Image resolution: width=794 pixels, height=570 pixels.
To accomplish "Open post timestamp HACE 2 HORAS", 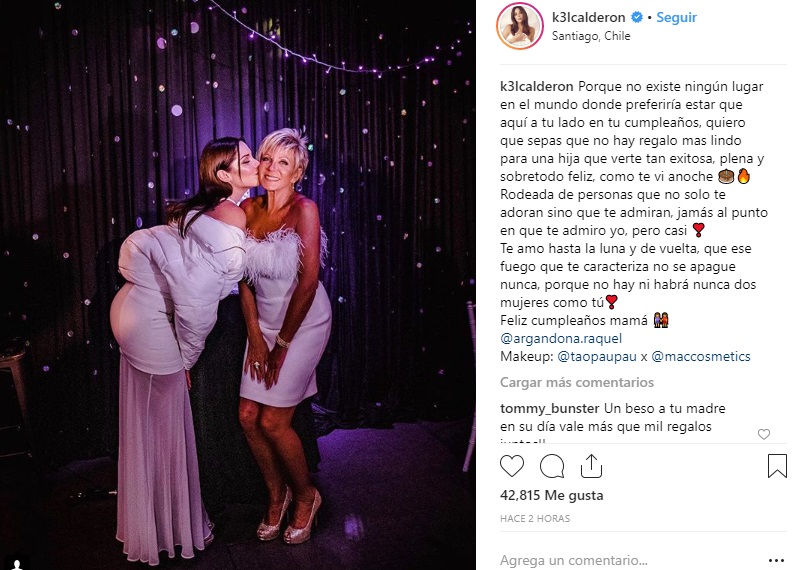I will tap(535, 518).
